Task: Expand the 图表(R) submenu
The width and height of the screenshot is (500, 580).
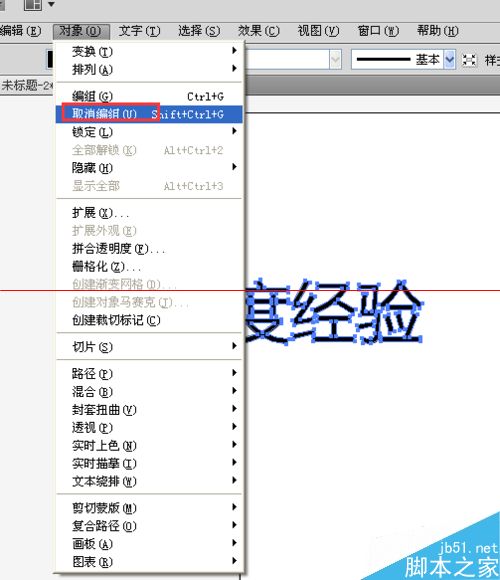Action: 149,562
